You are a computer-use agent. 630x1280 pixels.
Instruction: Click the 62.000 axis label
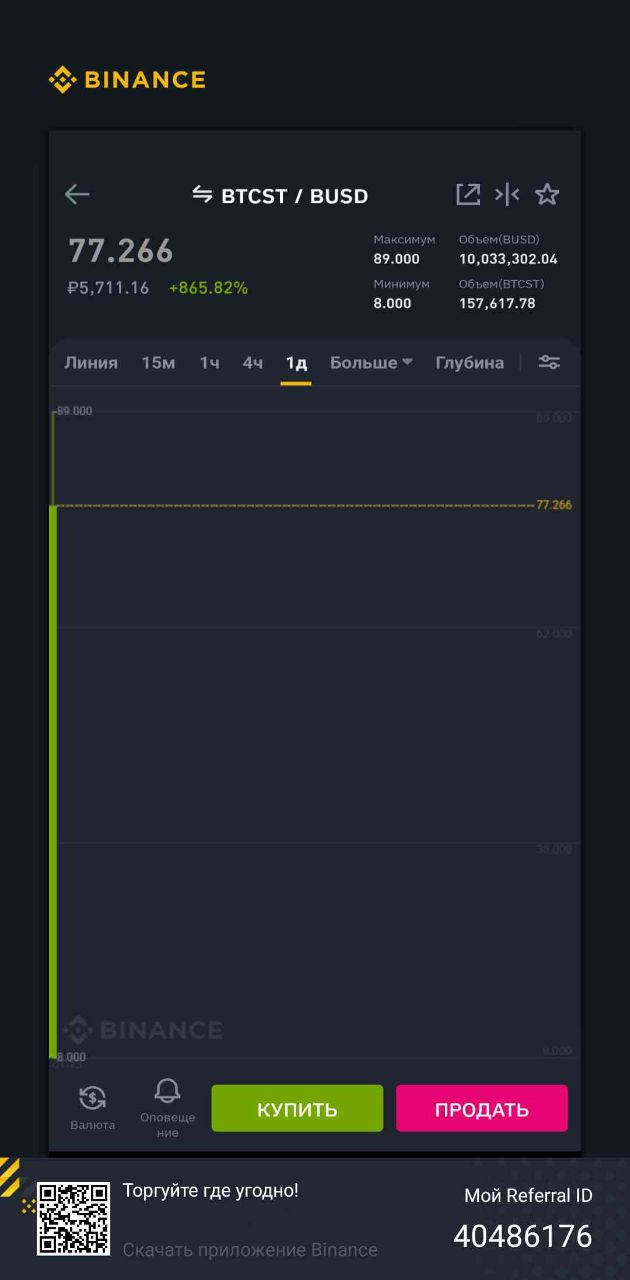pos(555,633)
